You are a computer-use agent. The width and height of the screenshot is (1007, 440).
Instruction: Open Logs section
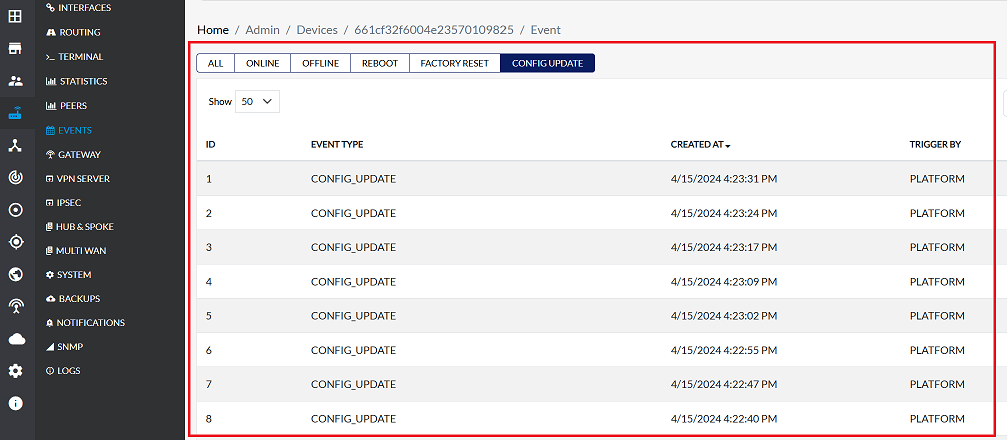[x=63, y=371]
